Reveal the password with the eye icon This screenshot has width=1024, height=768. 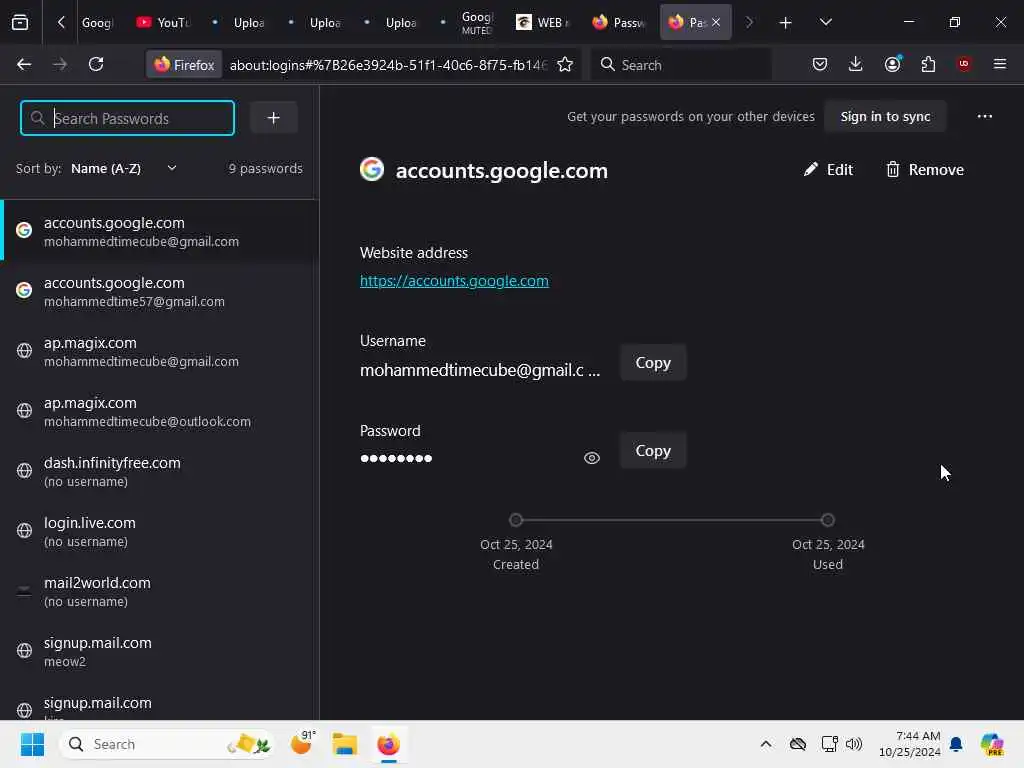point(592,458)
